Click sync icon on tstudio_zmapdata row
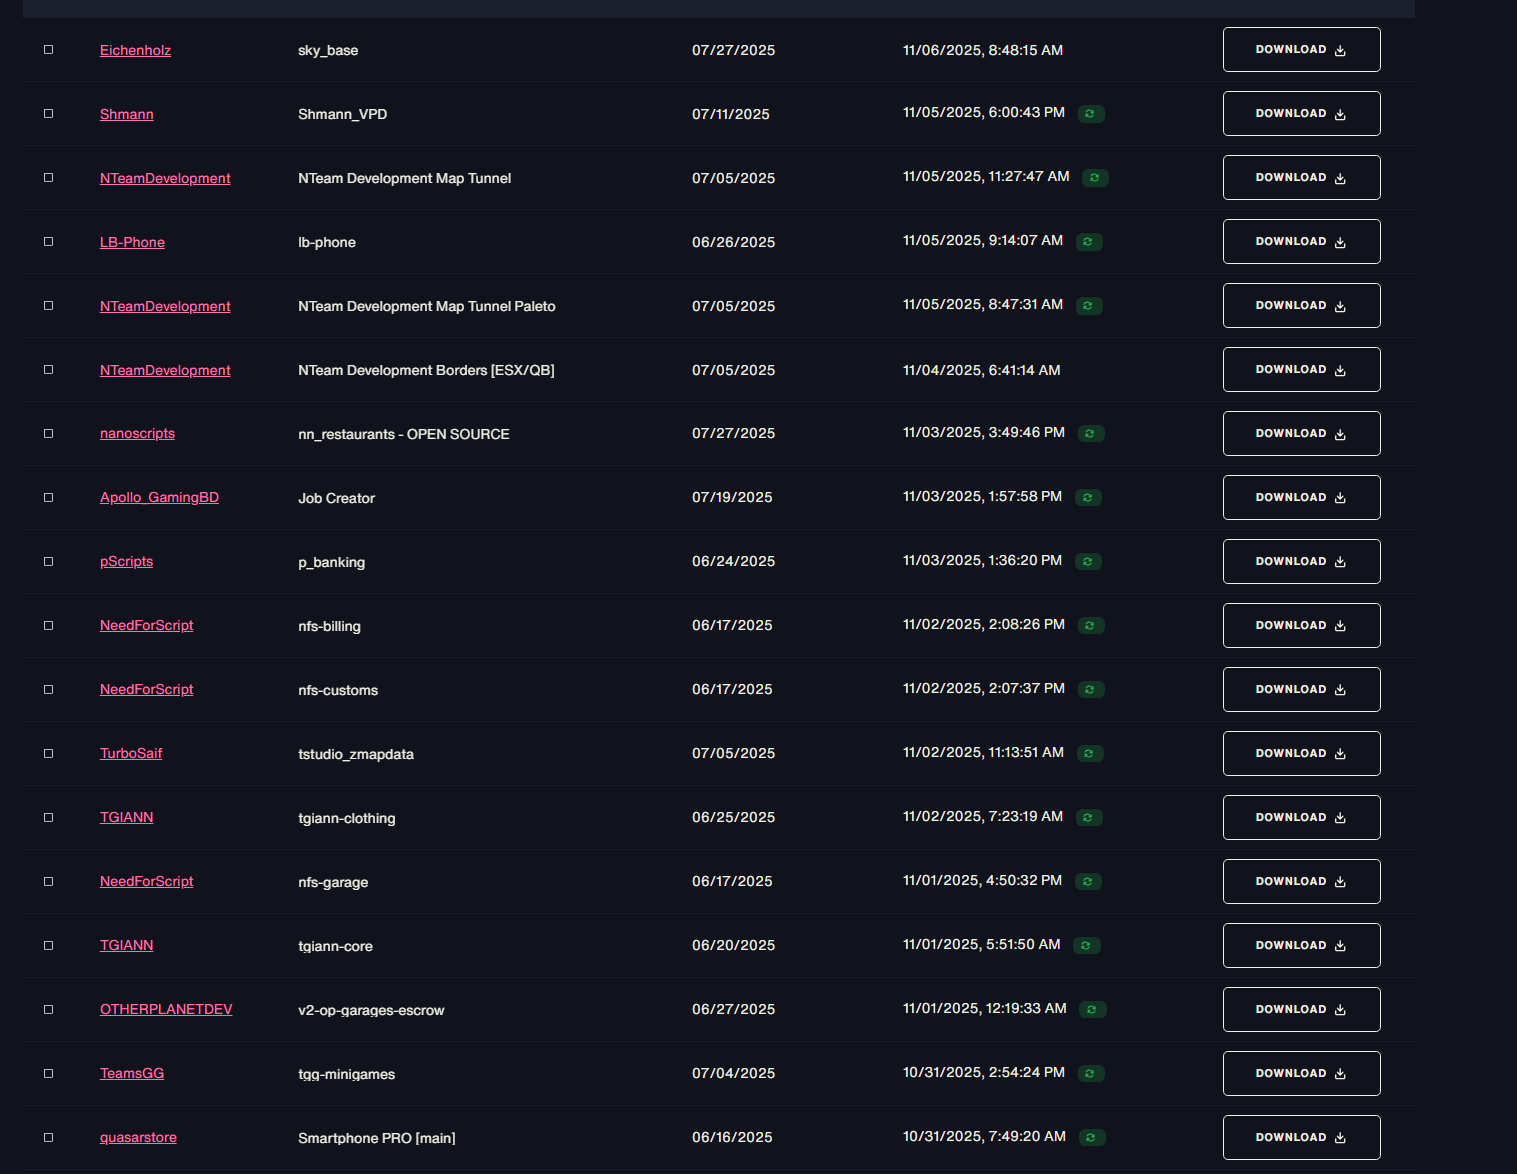The height and width of the screenshot is (1174, 1517). tap(1089, 754)
